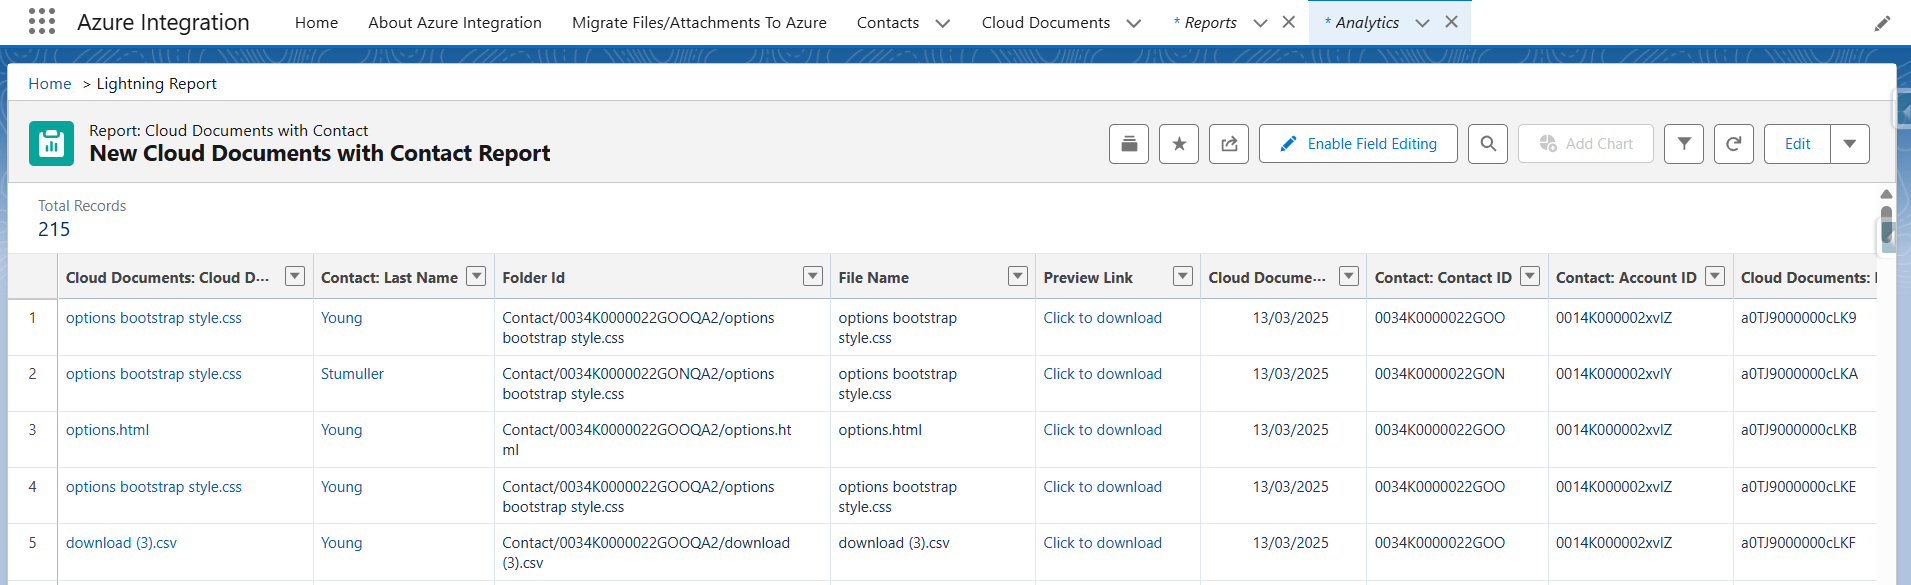Click Enable Field Editing button
The image size is (1911, 585).
click(1358, 144)
